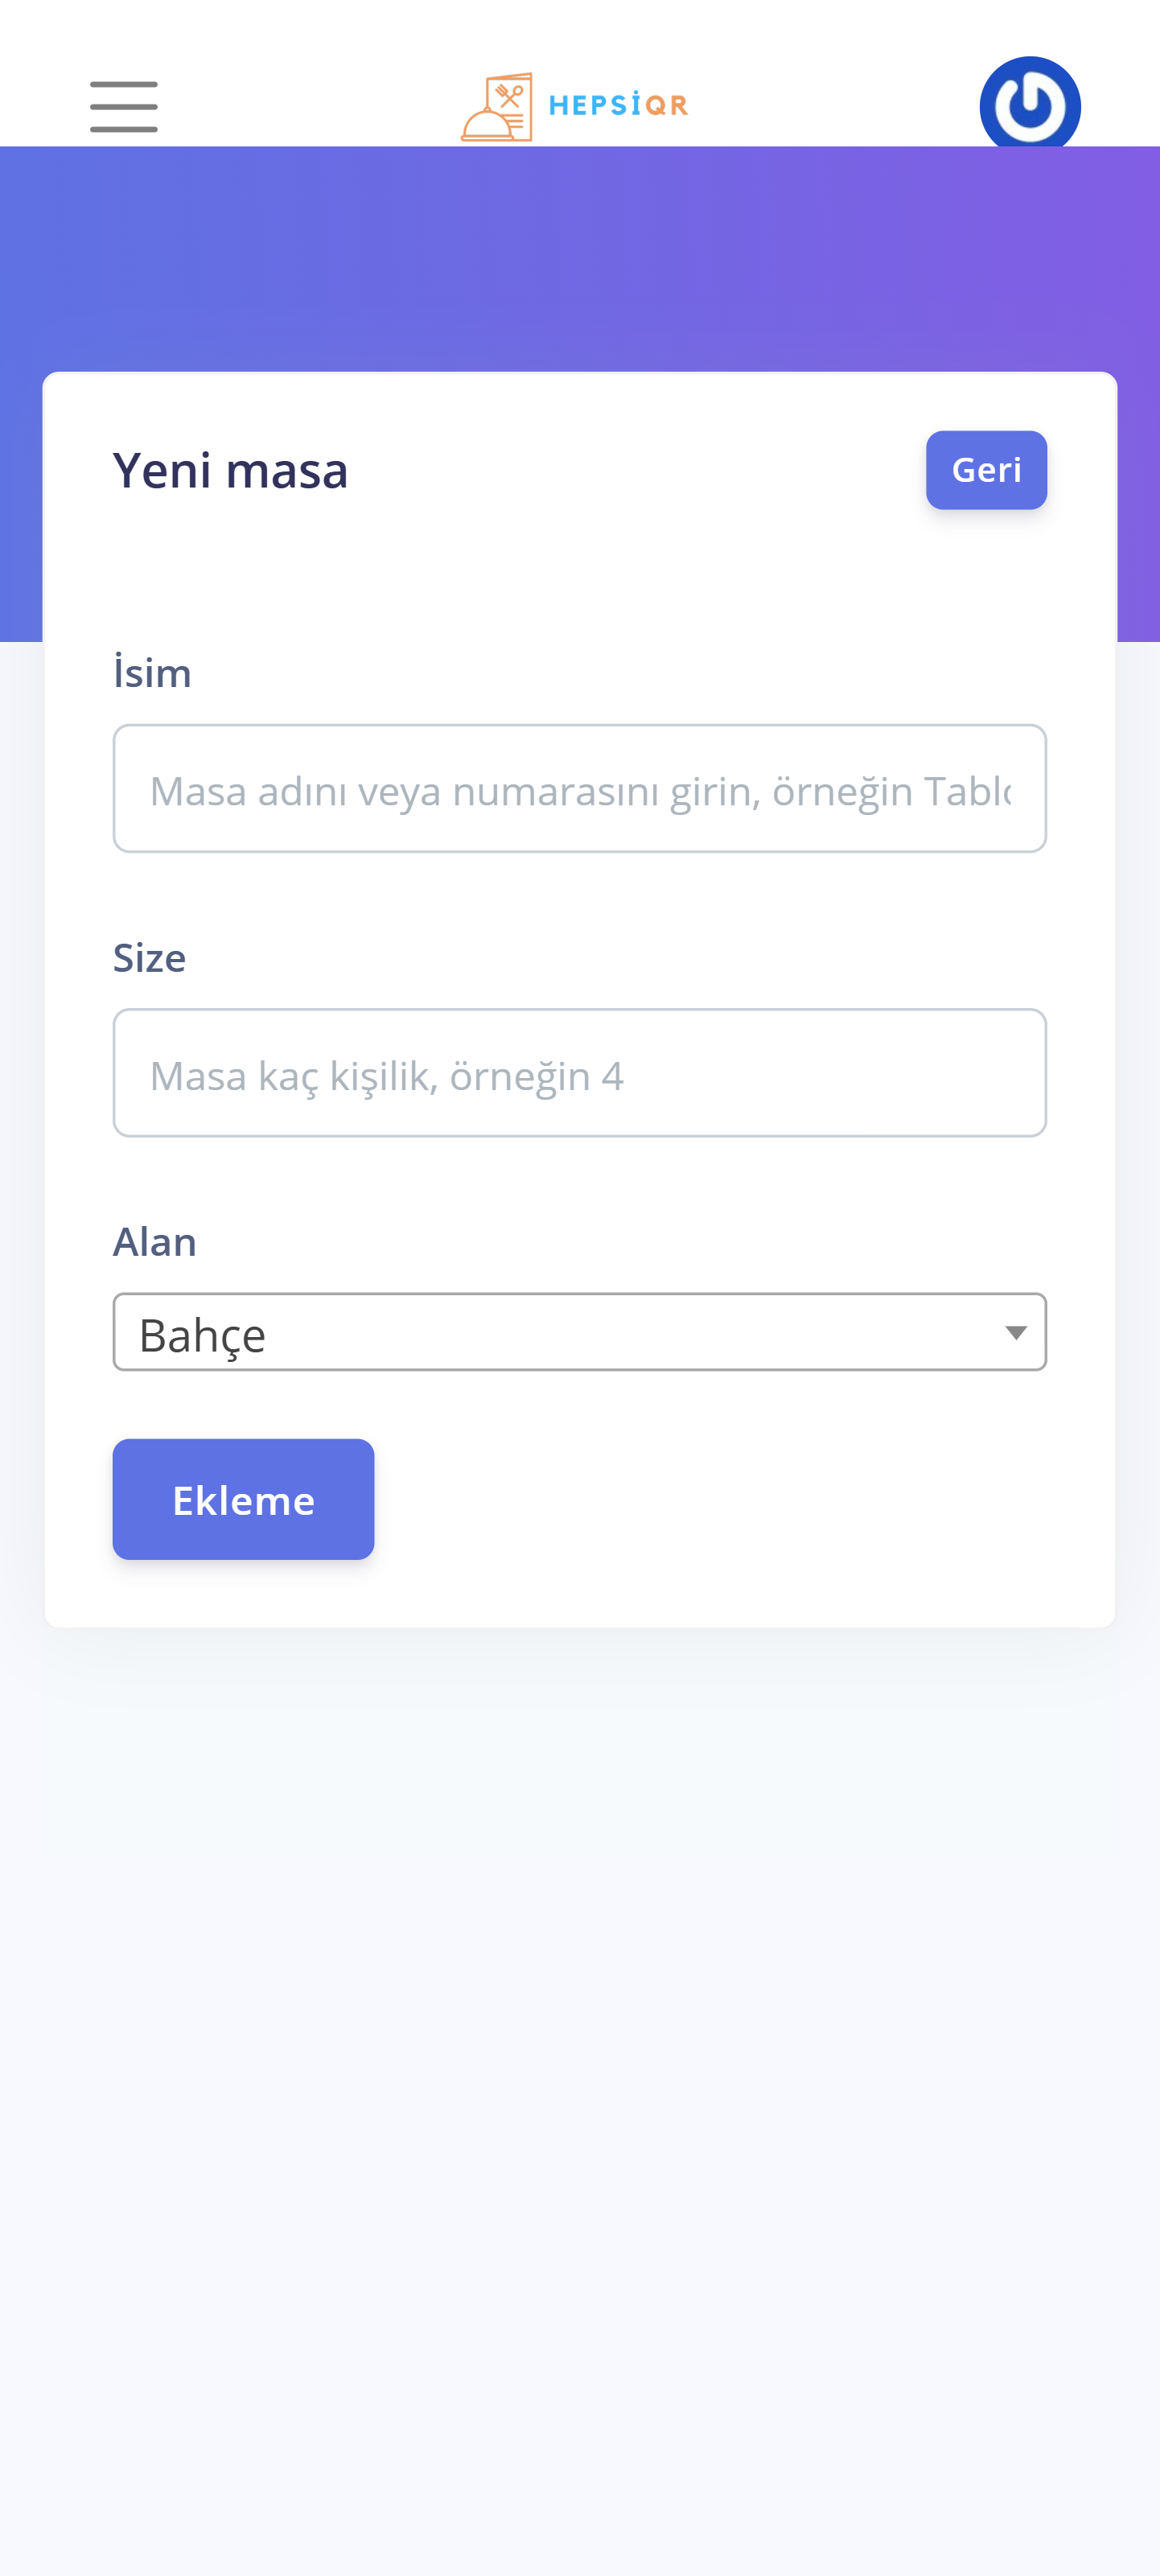Click the Bahçe selected value text
1160x2576 pixels.
203,1334
